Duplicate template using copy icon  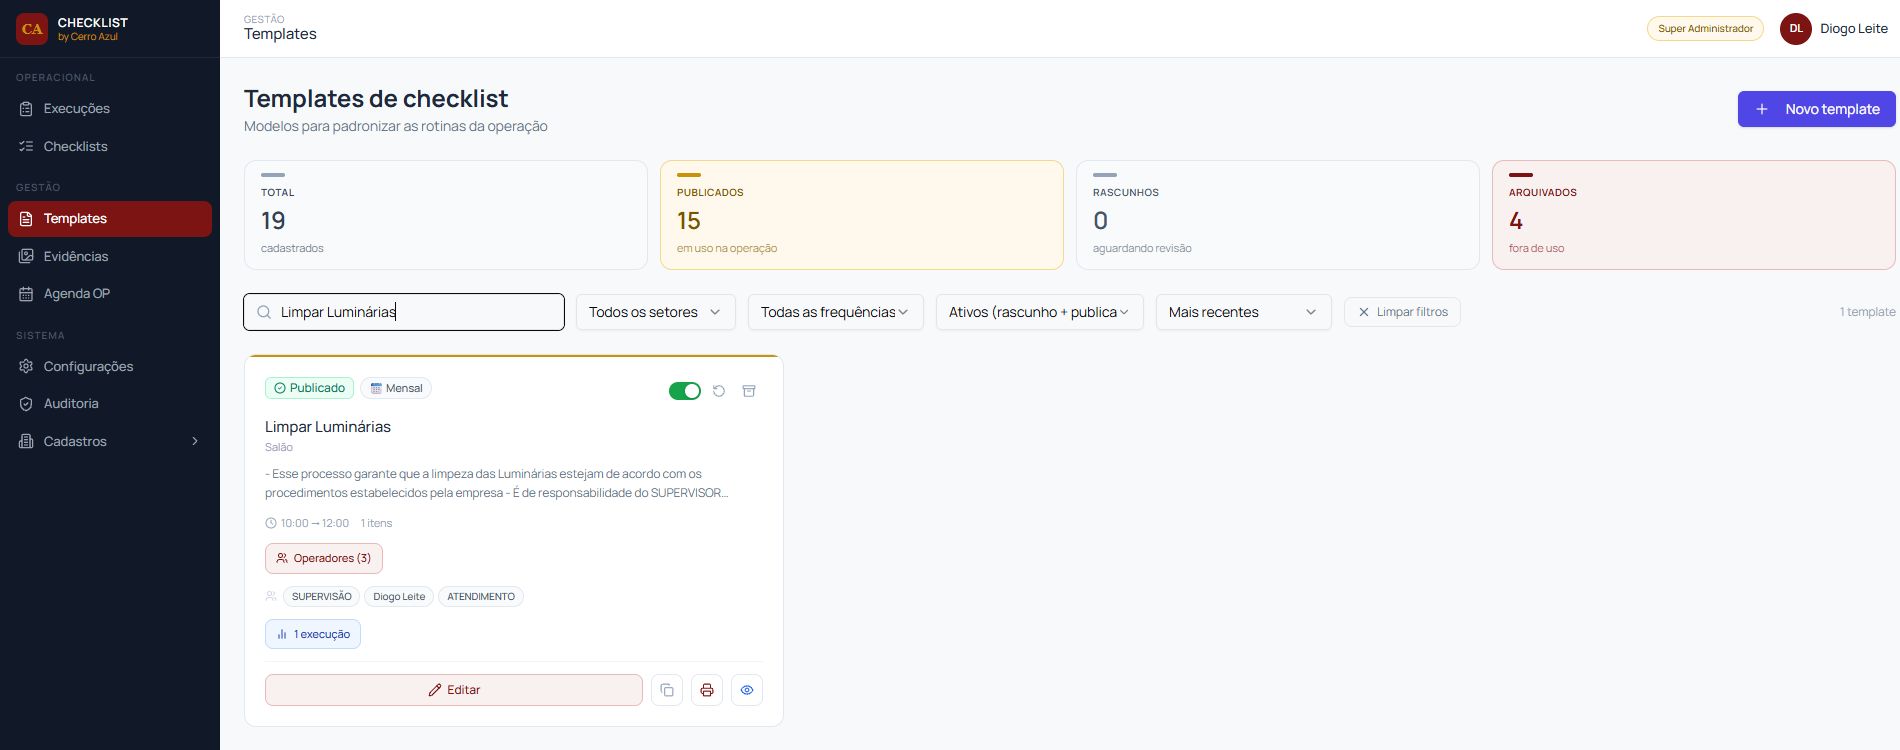(x=667, y=690)
